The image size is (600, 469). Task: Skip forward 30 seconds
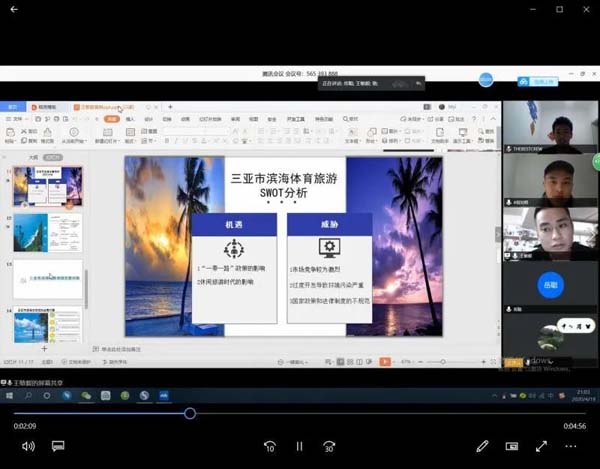coord(329,445)
